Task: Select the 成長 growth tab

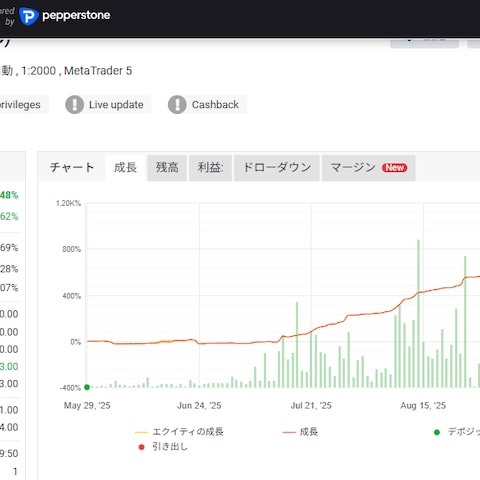Action: click(125, 168)
